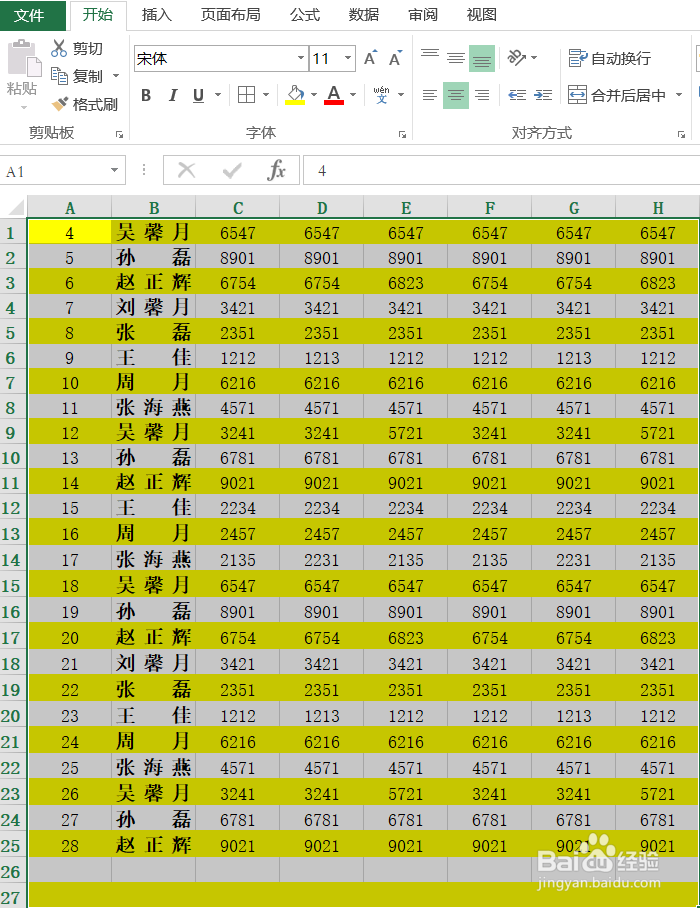Select cell A1 containing 4

tap(69, 232)
